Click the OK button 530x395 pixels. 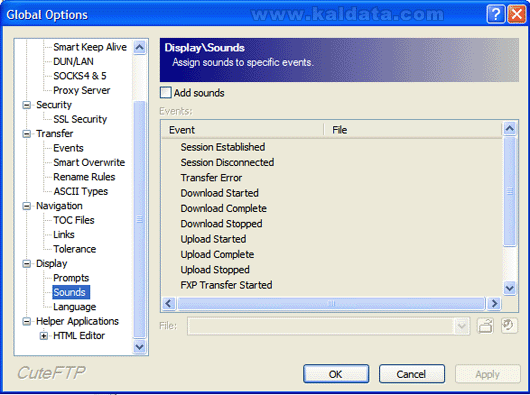[336, 374]
